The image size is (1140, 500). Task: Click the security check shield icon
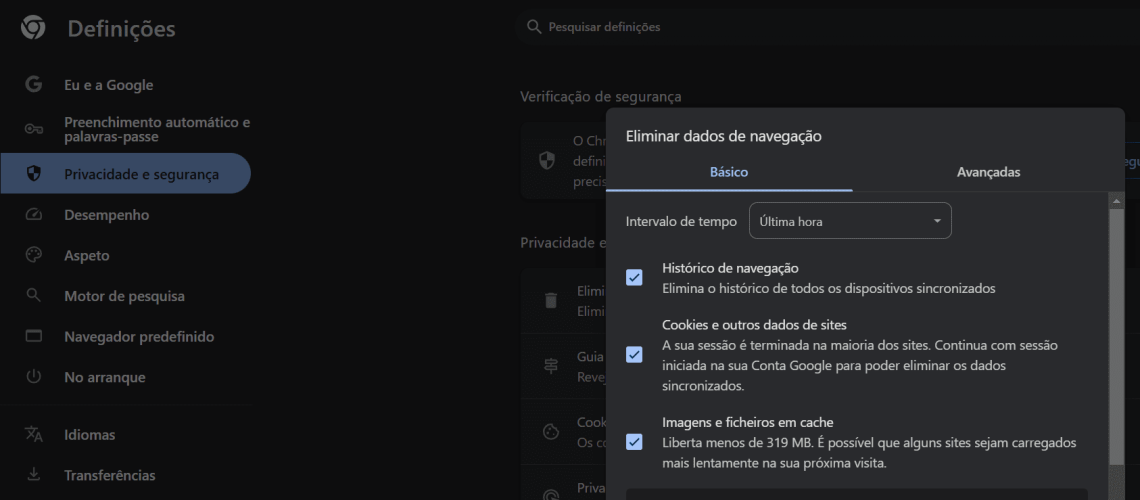click(x=547, y=161)
